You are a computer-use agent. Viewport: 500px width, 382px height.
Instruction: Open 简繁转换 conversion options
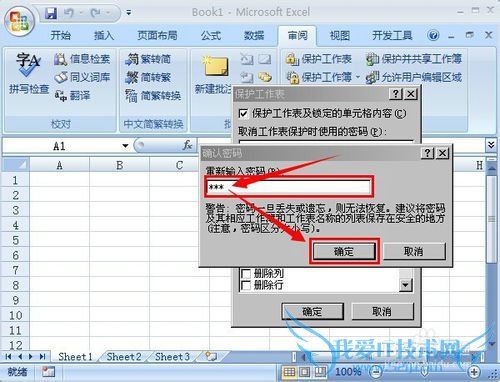[153, 96]
